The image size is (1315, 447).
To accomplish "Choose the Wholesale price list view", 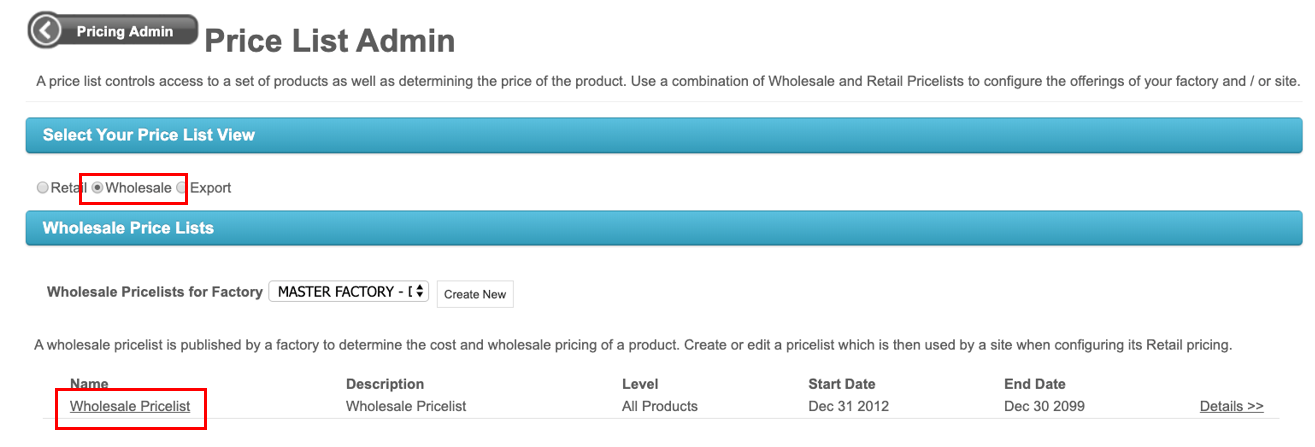I will (98, 187).
